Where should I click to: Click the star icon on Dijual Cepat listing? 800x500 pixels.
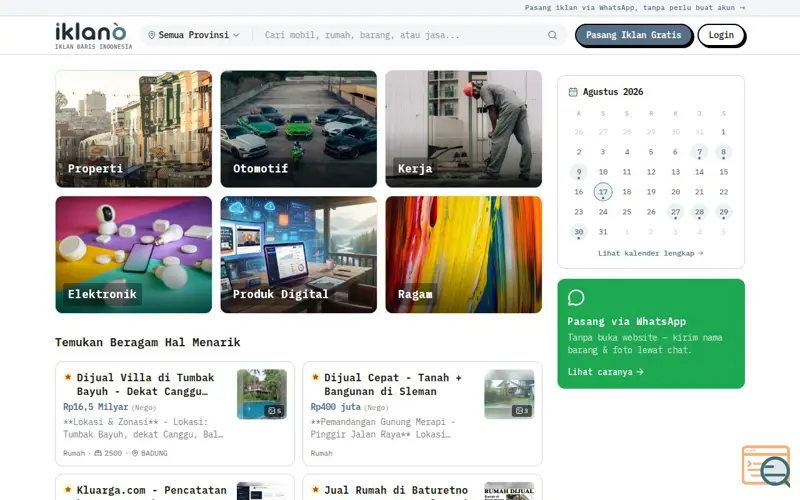click(315, 377)
